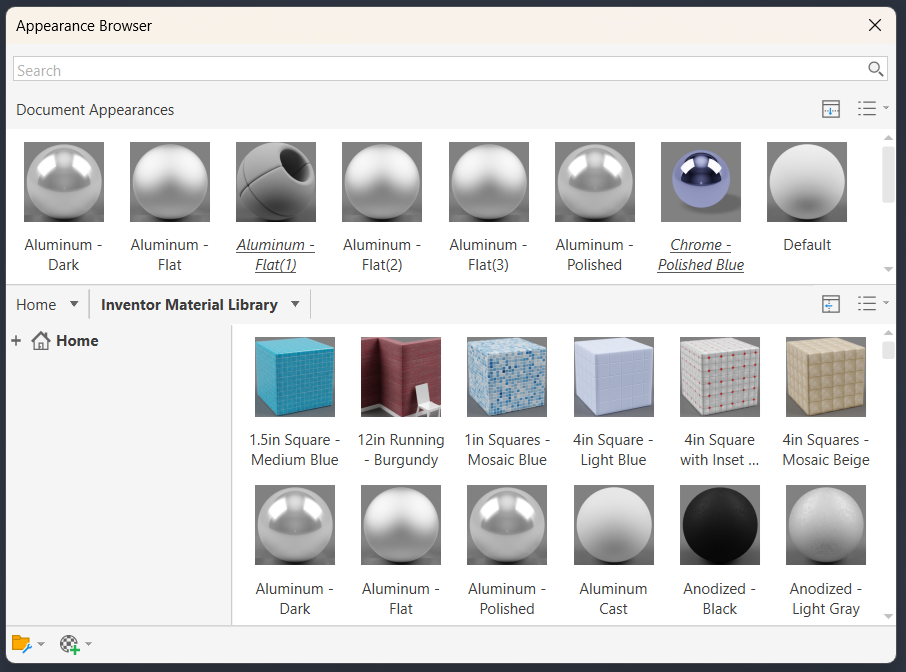Pick the Aluminum - Flat(3) document thumbnail
The width and height of the screenshot is (906, 672).
[x=489, y=182]
